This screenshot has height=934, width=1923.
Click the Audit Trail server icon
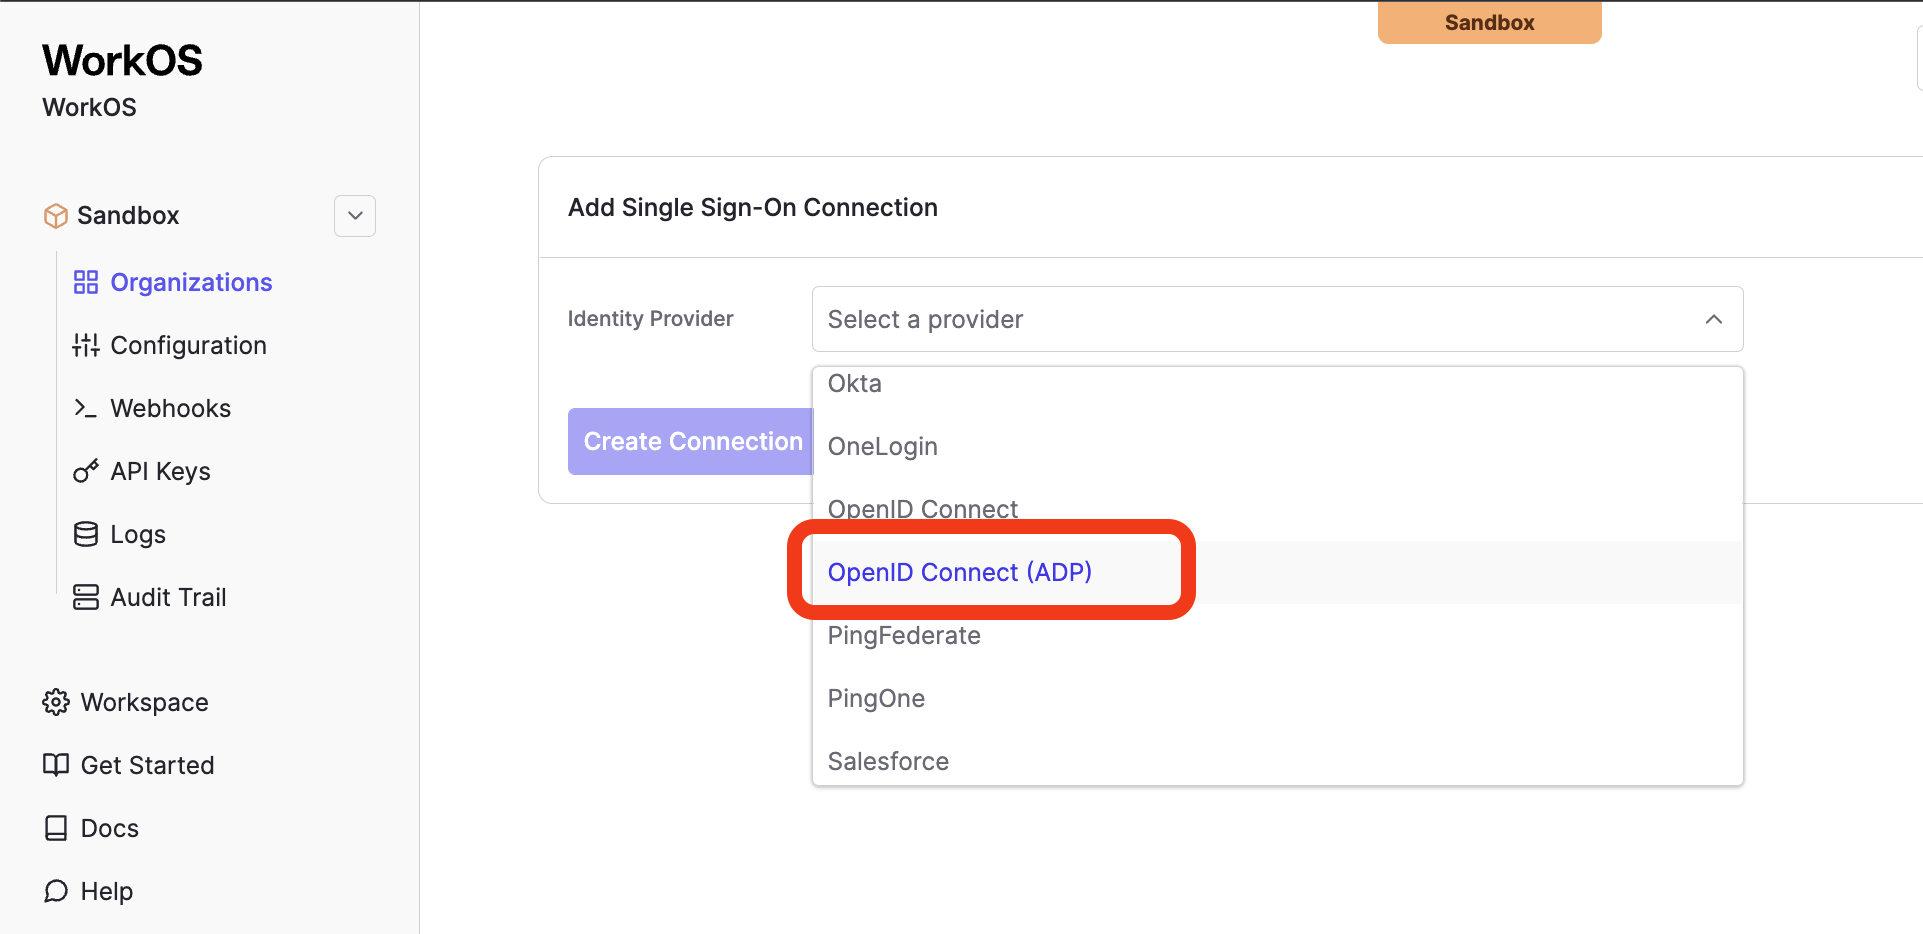tap(86, 597)
